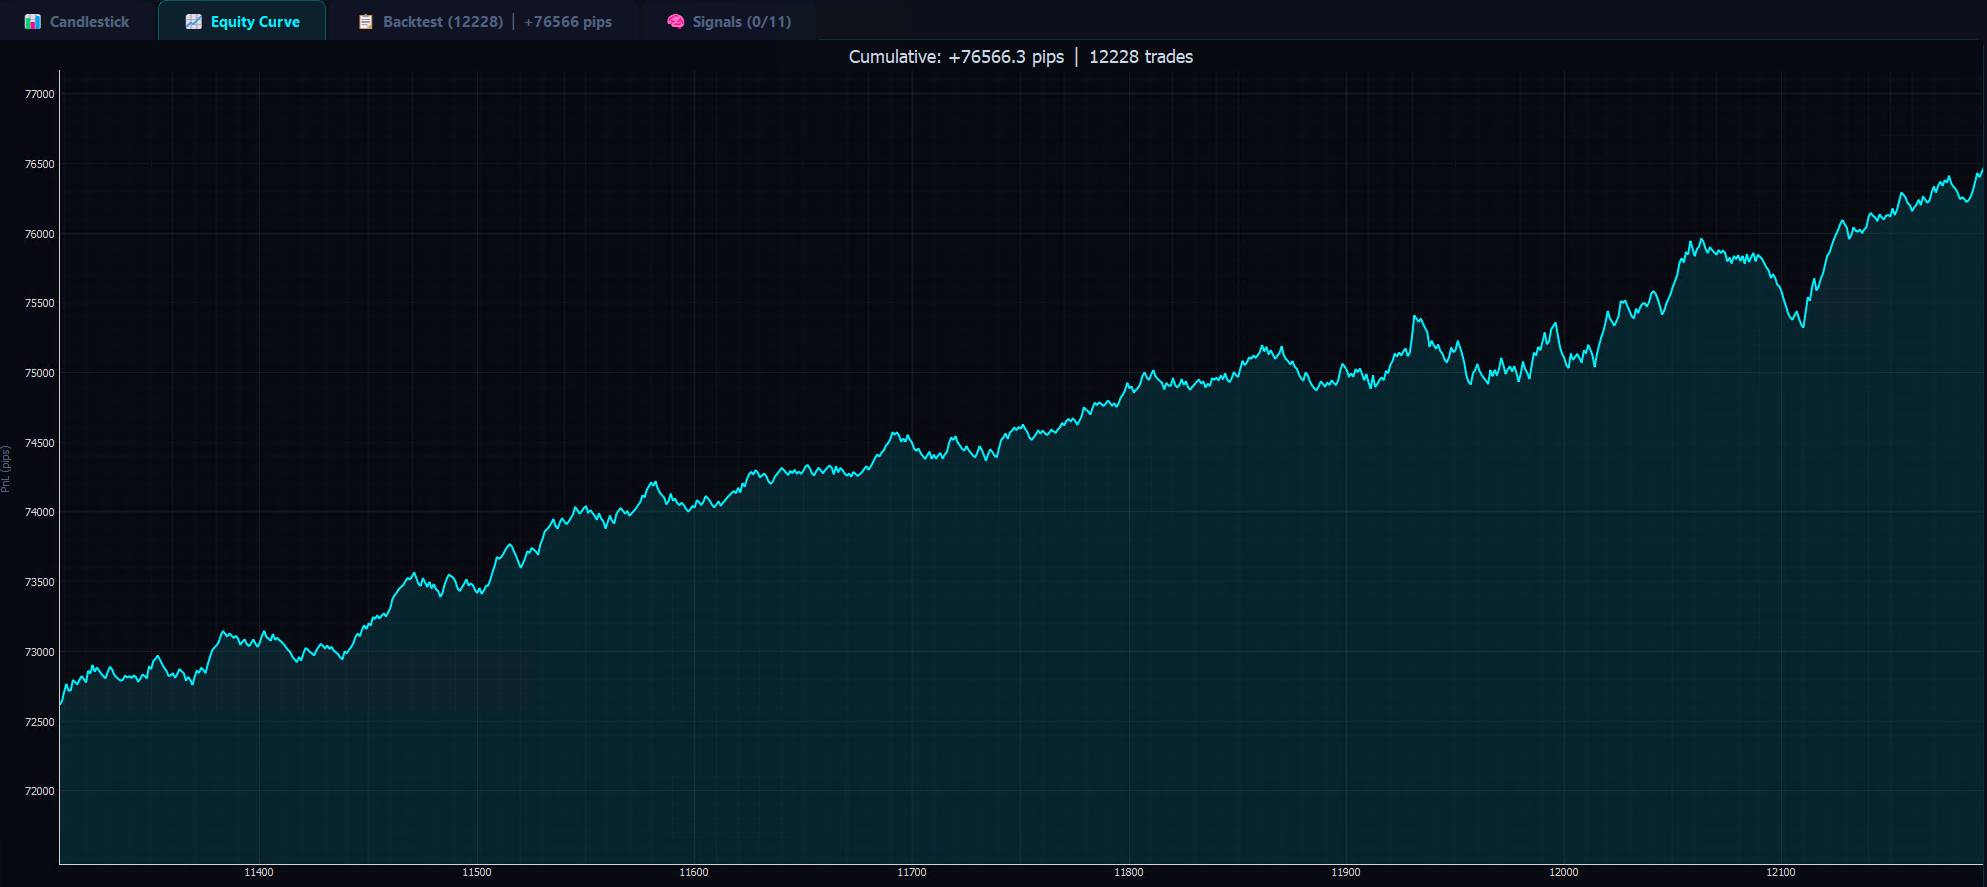Click the 77000 y-axis label
1987x887 pixels.
[x=40, y=94]
